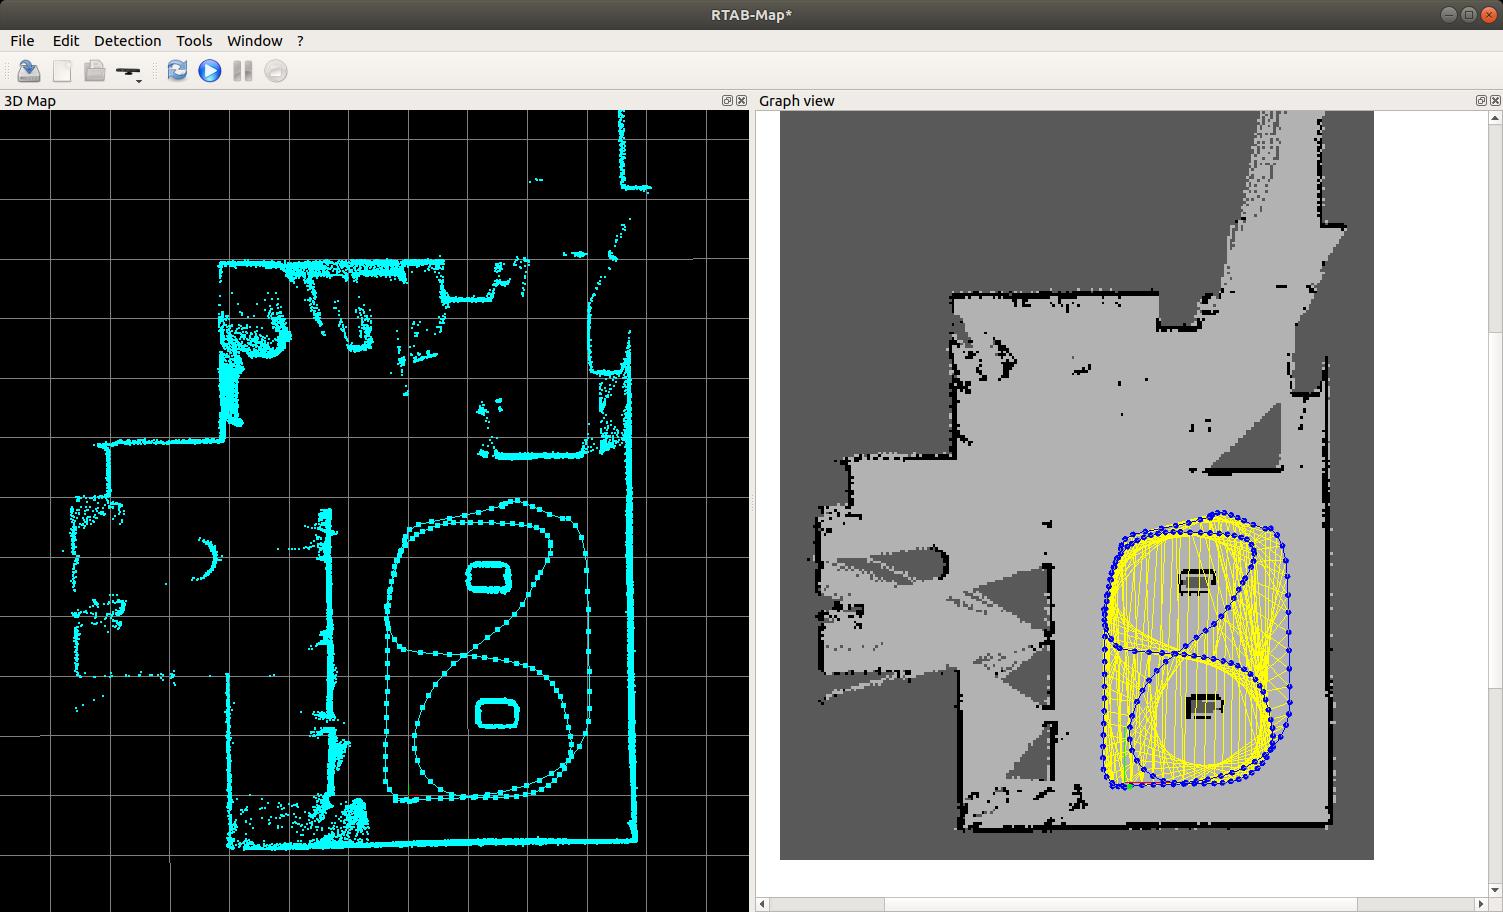Open the File menu
The width and height of the screenshot is (1503, 912).
tap(22, 41)
